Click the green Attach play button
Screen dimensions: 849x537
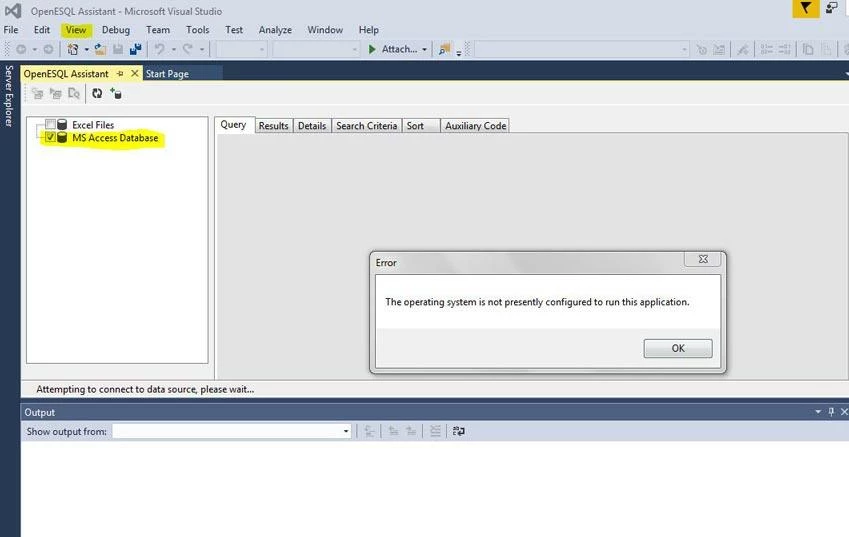click(x=372, y=49)
